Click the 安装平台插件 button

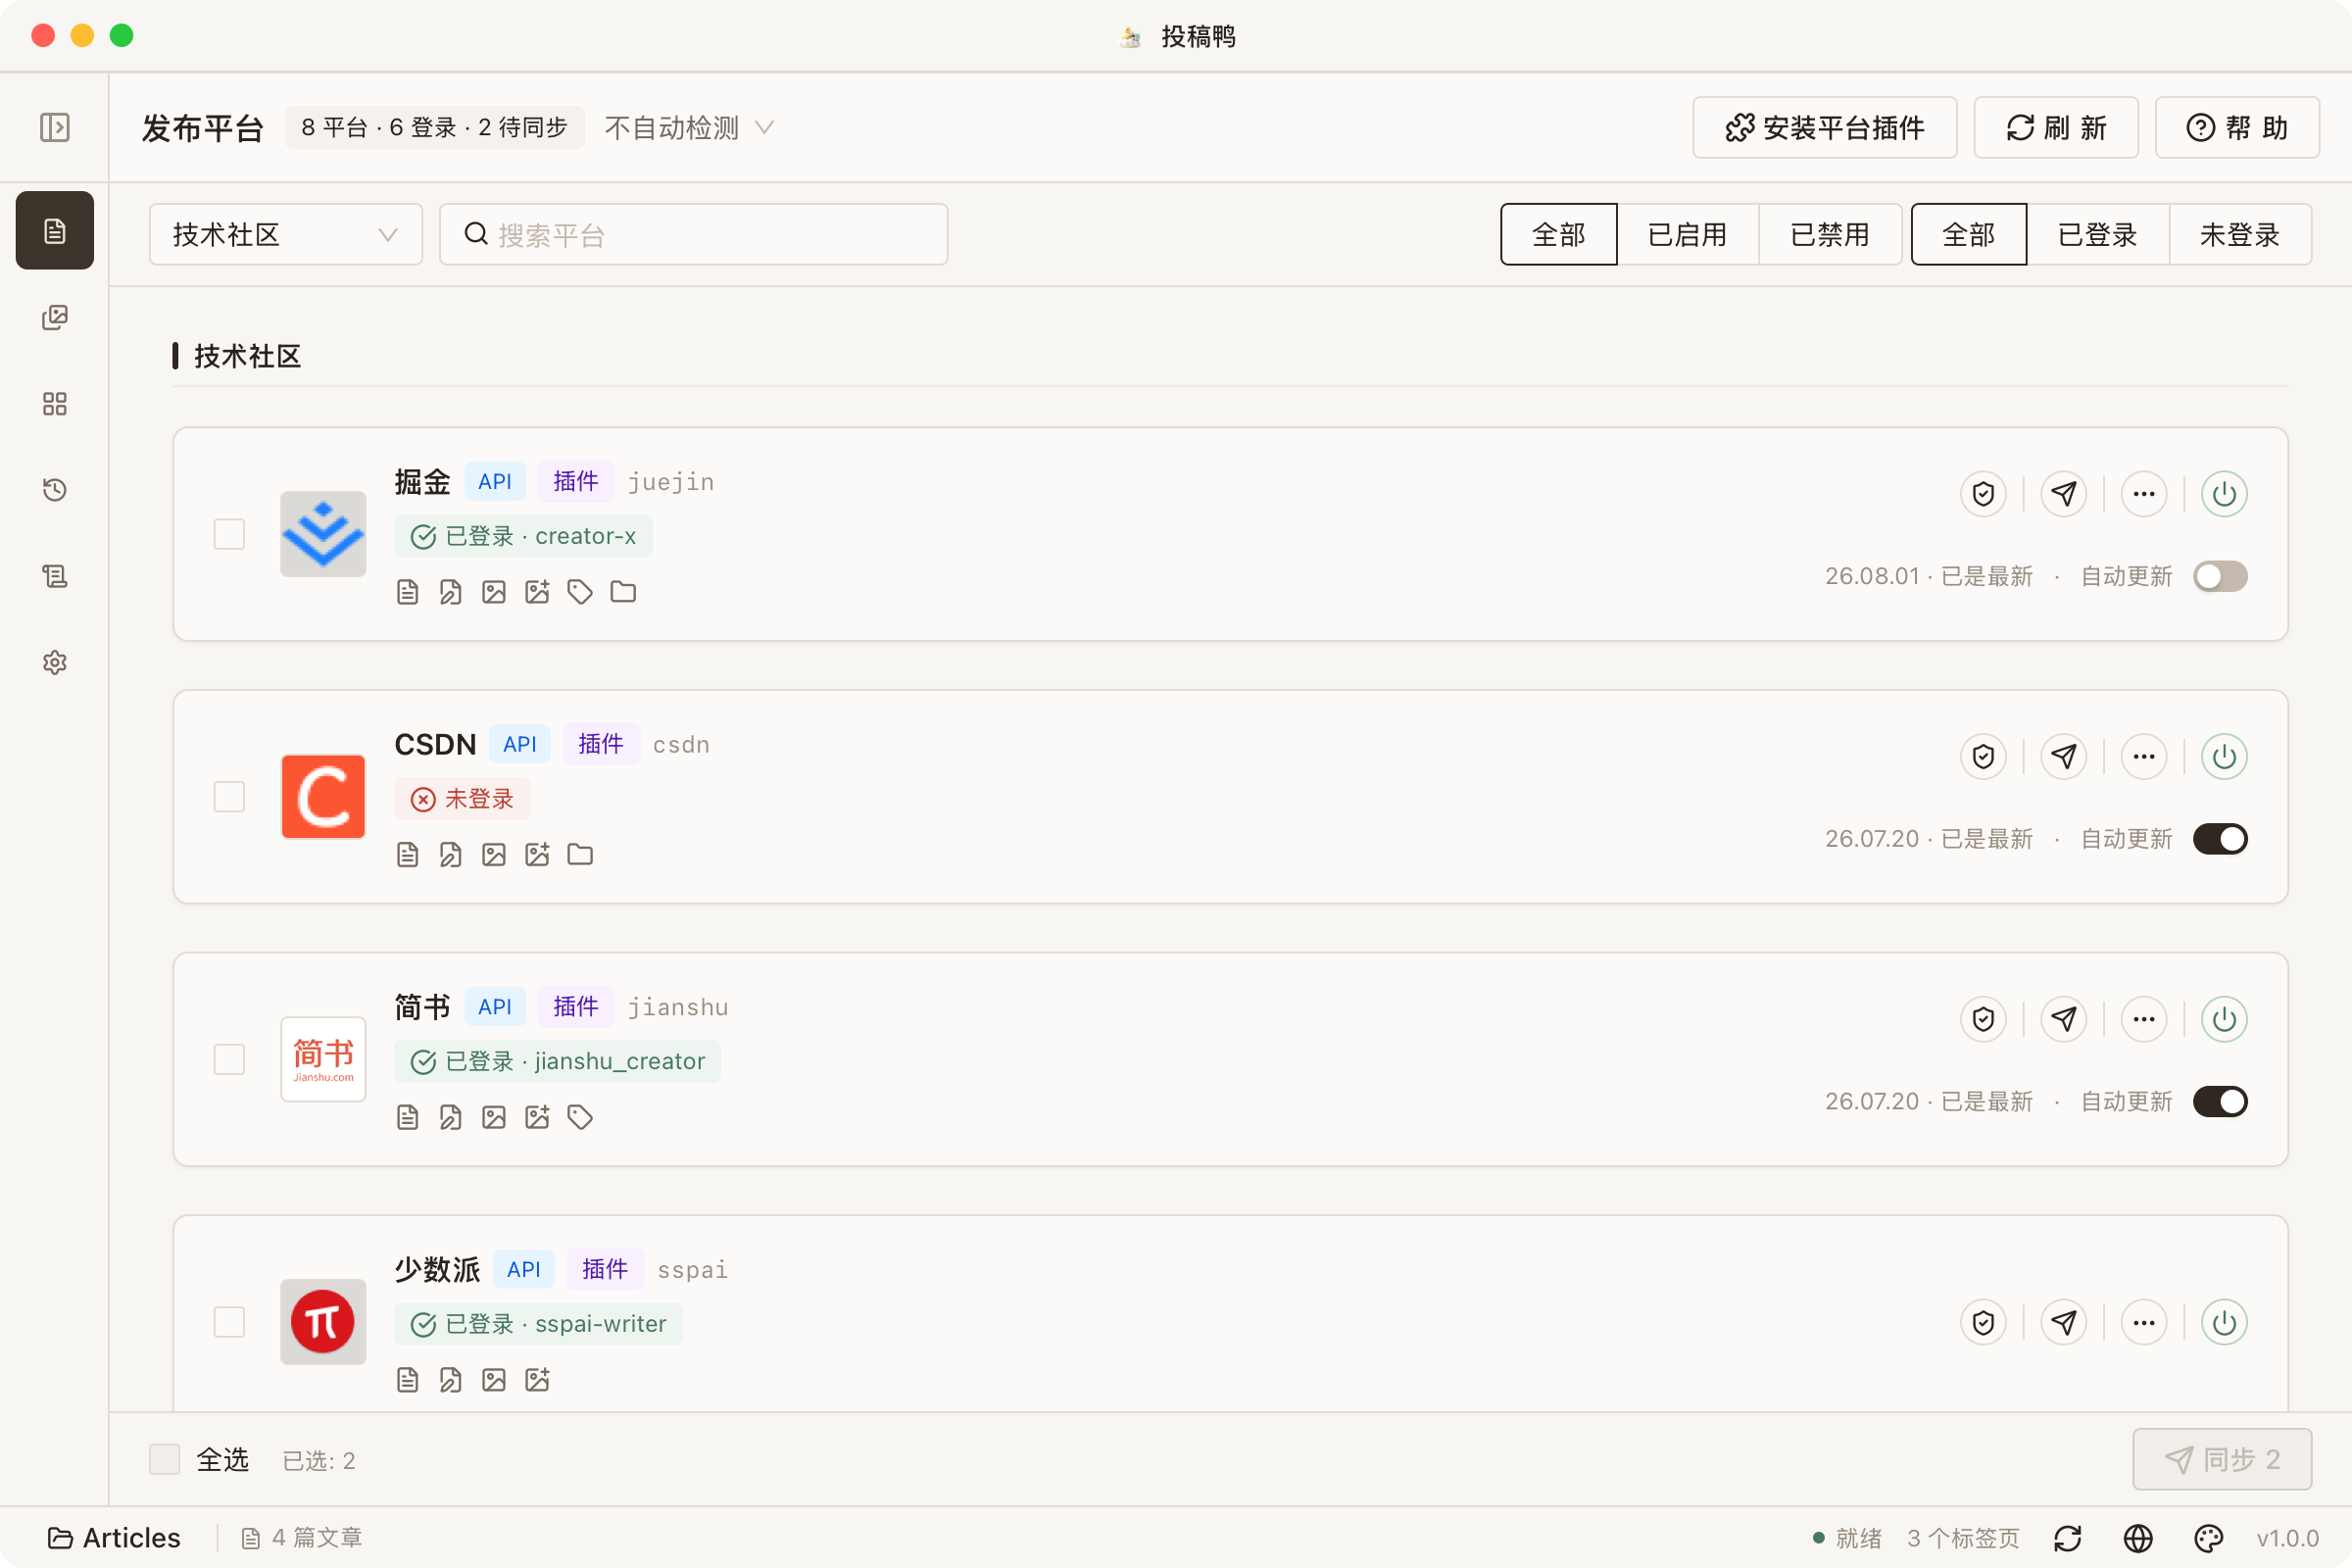click(1825, 127)
